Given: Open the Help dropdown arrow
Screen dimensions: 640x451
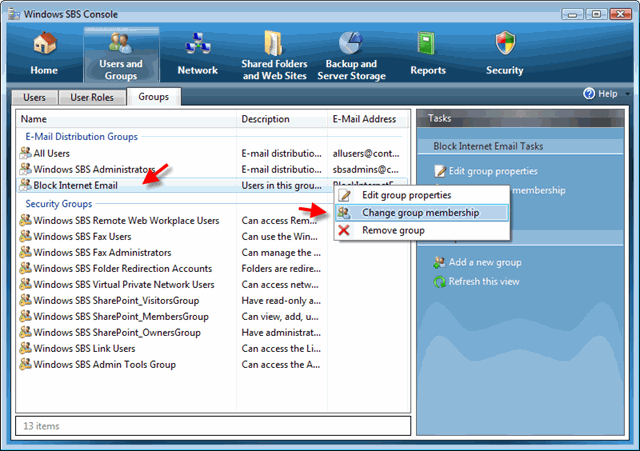Looking at the screenshot, I should pos(627,94).
